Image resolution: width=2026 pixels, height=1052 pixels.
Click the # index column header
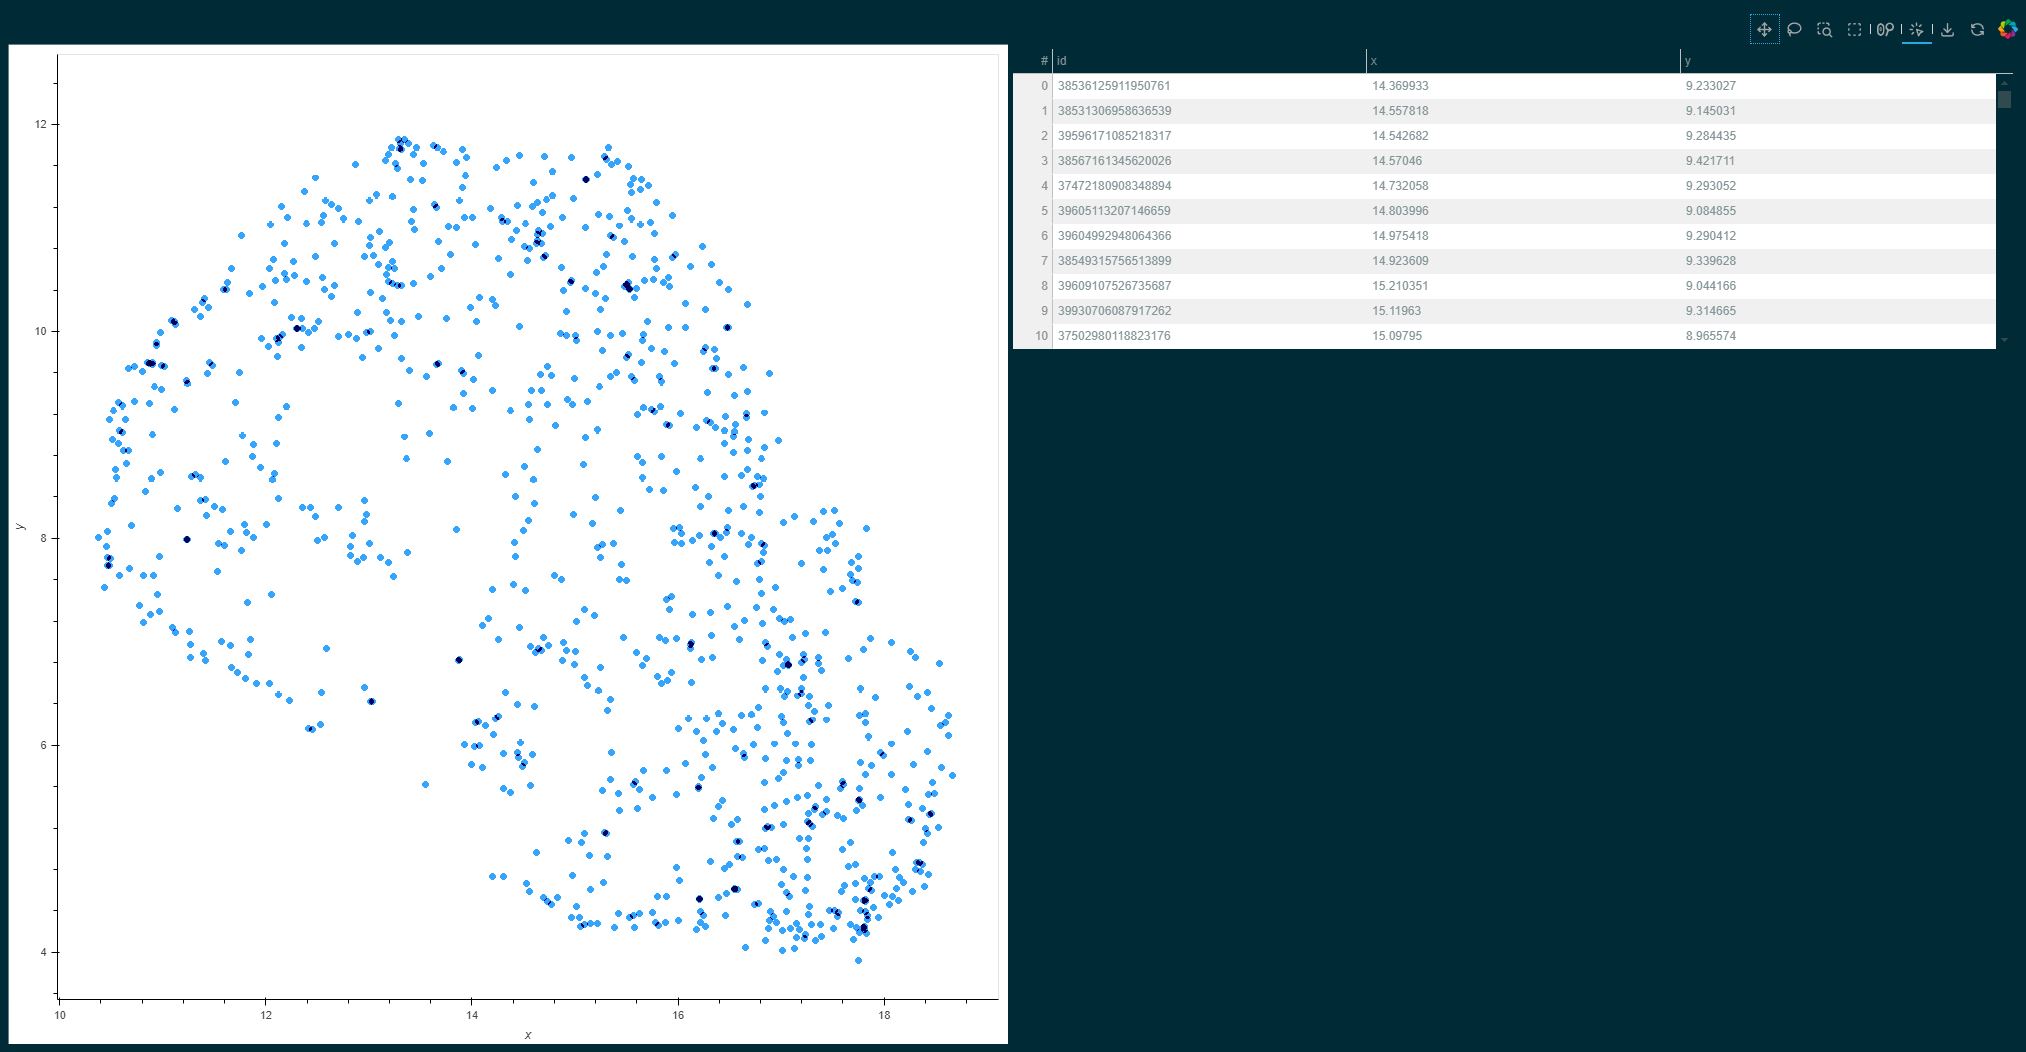[1033, 61]
